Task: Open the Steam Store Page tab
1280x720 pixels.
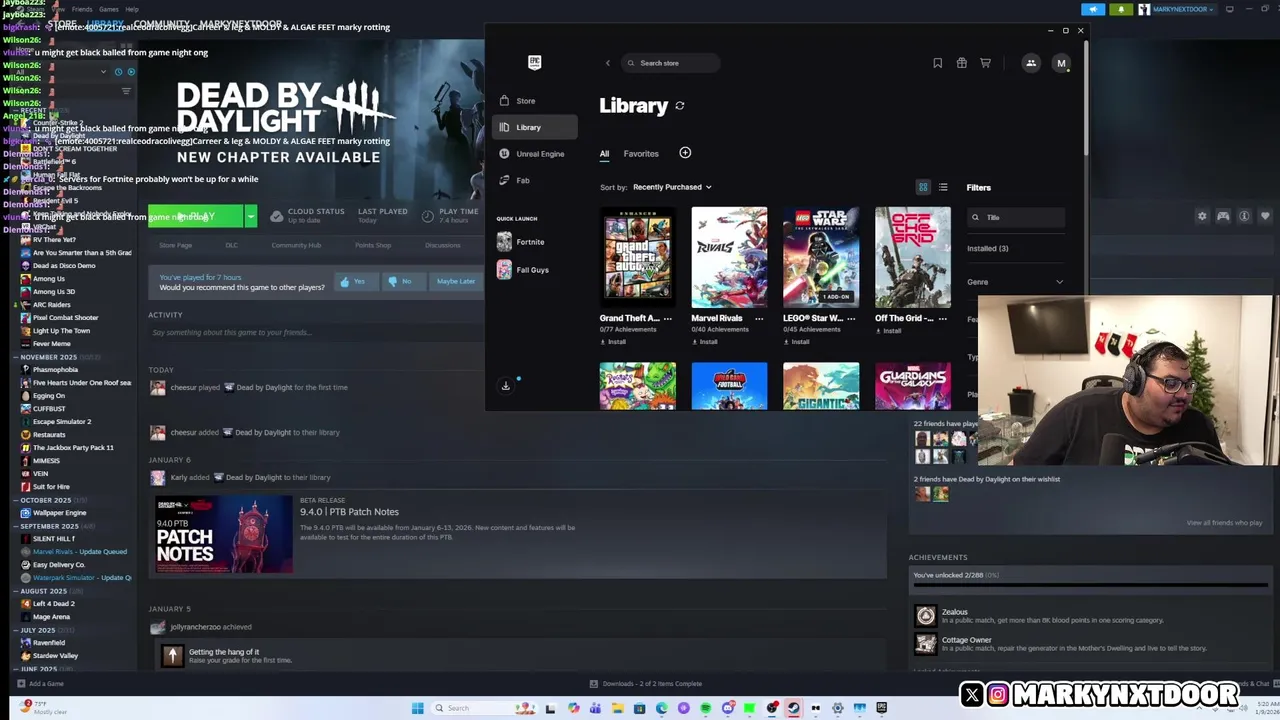Action: click(175, 245)
